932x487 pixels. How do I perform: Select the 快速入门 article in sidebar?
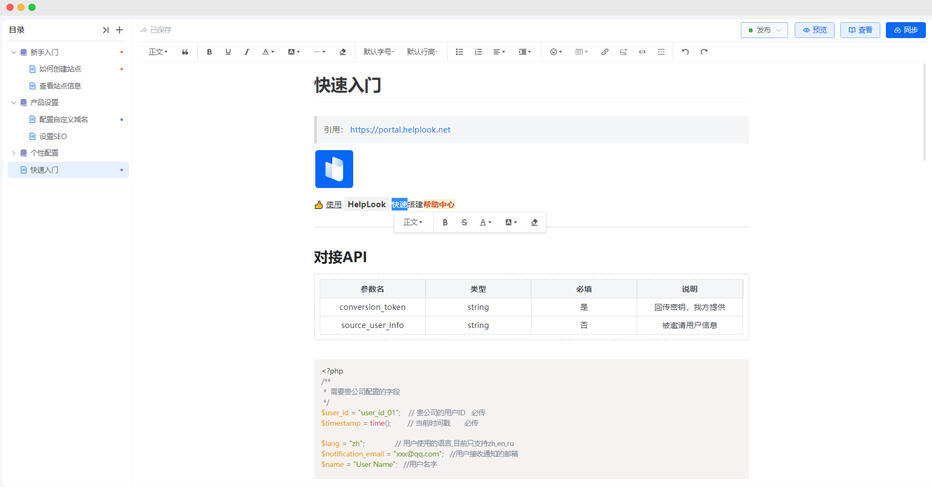pos(68,169)
